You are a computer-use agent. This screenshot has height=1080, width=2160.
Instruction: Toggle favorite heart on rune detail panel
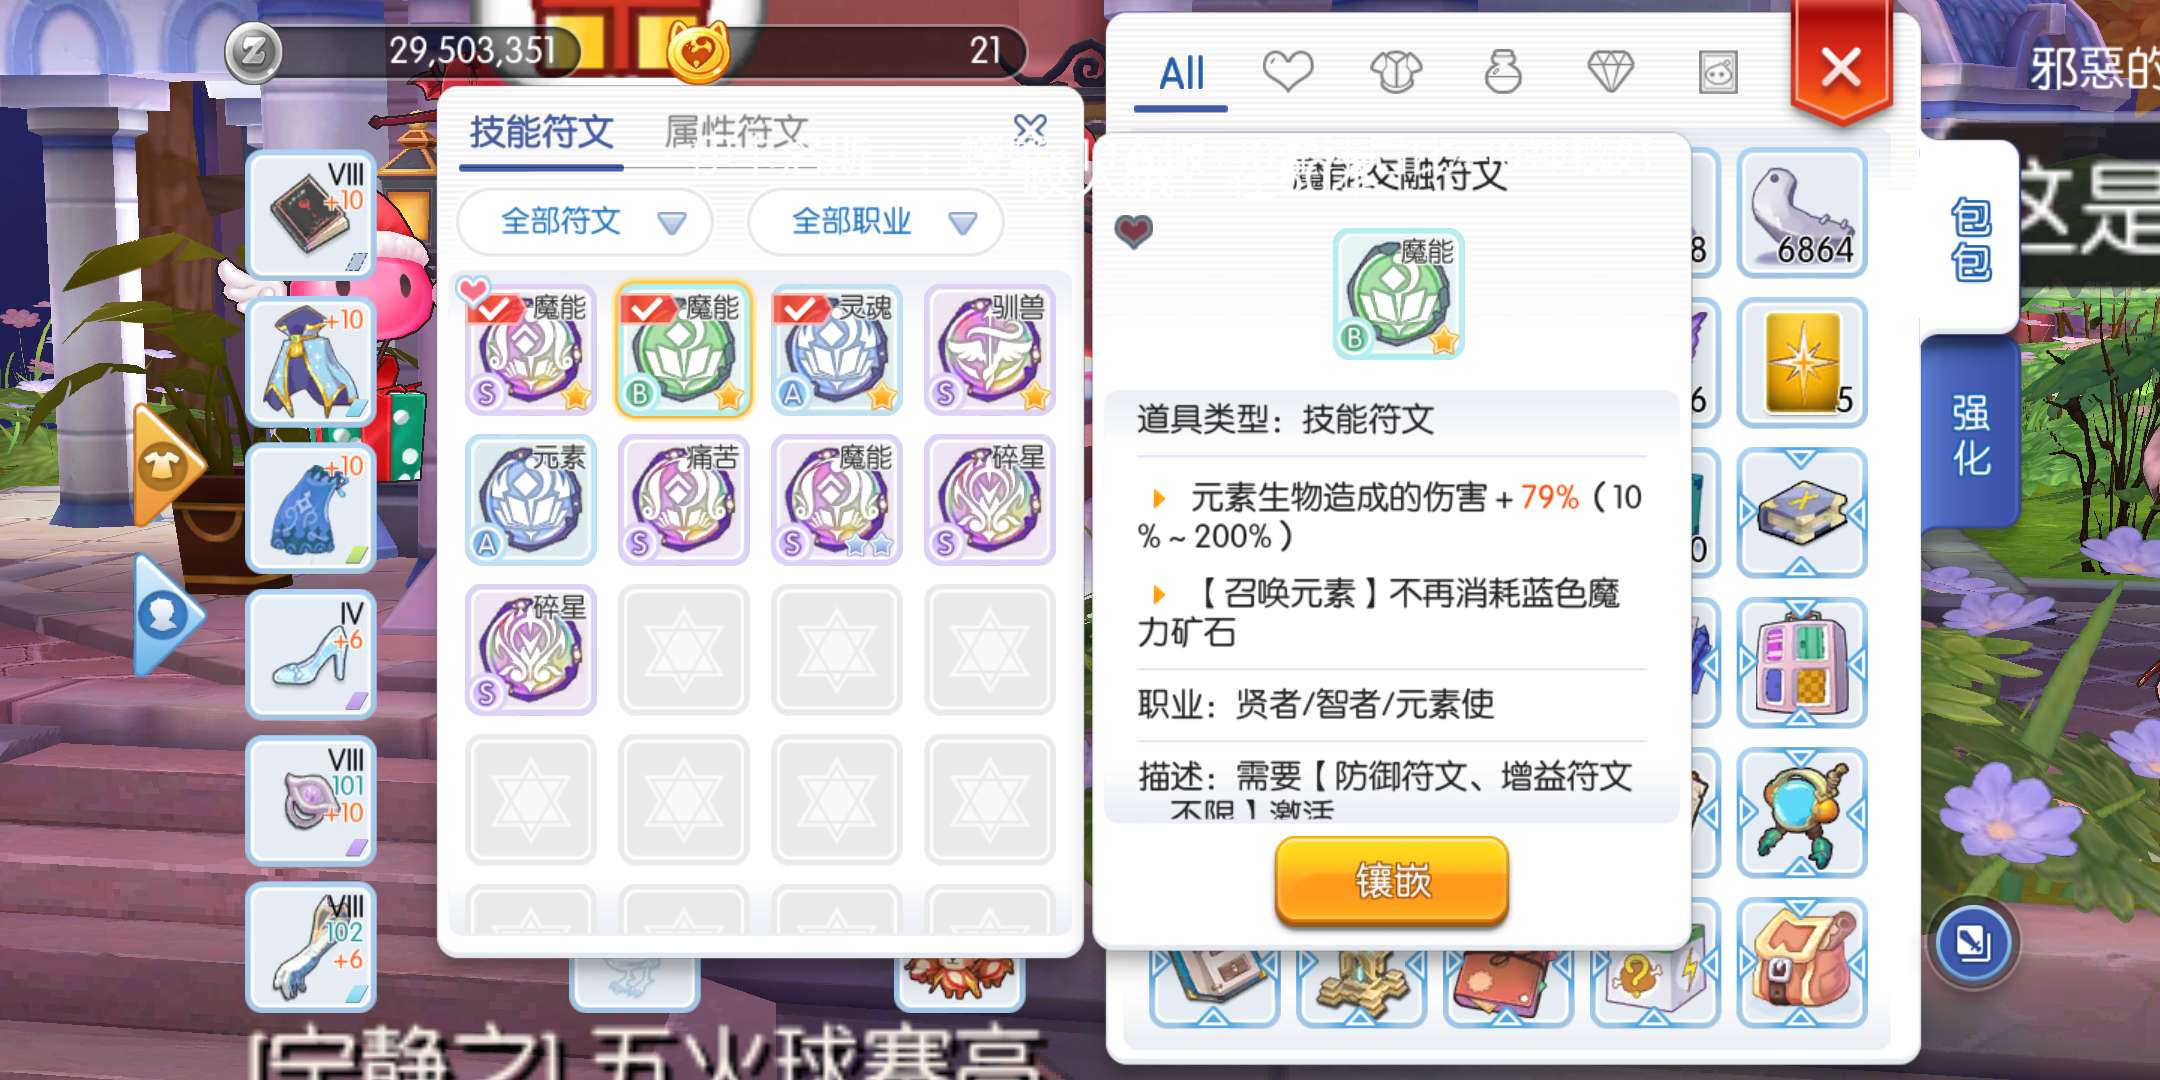point(1134,232)
